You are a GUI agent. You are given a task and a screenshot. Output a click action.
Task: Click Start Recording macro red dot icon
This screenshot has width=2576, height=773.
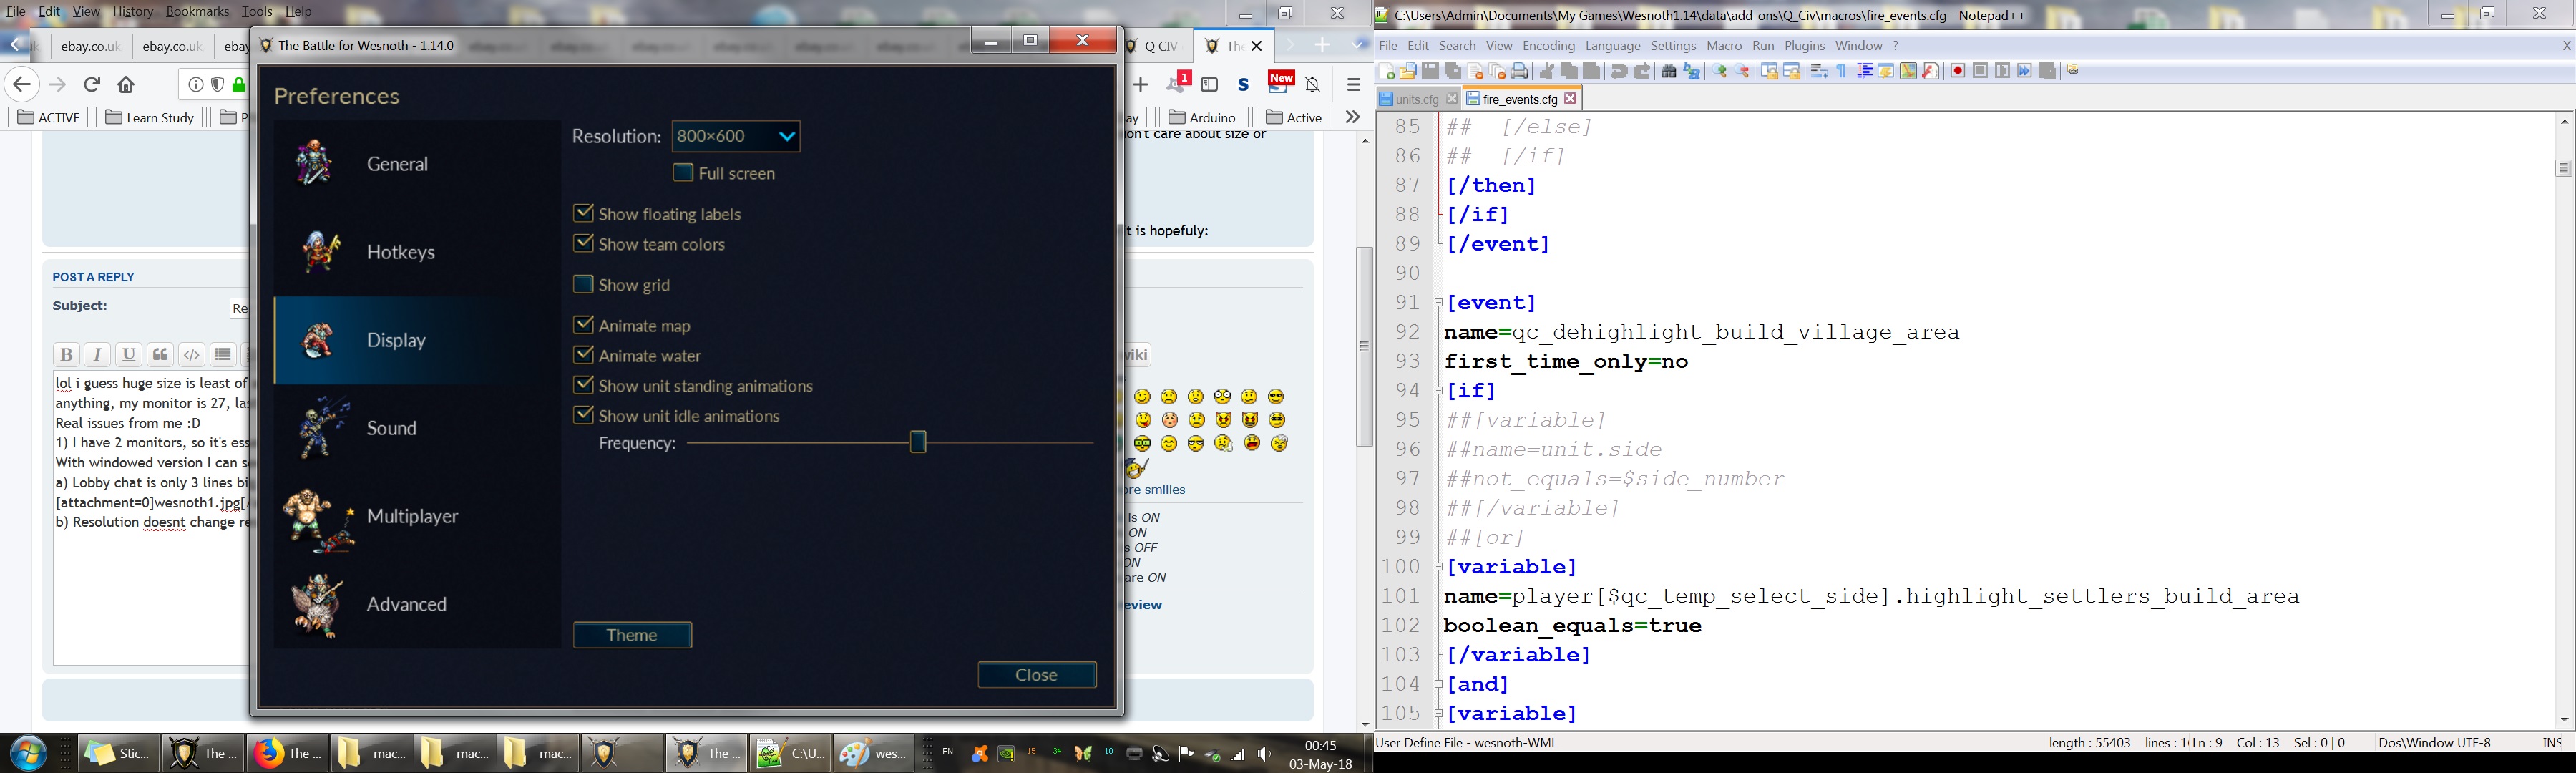coord(1958,71)
